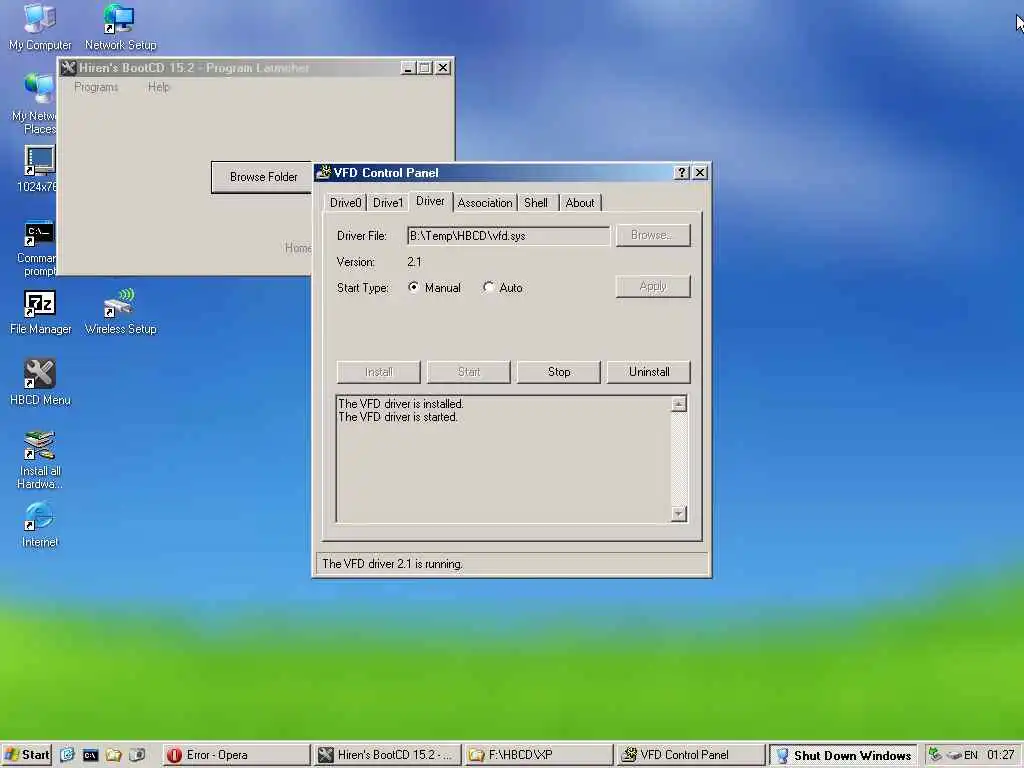This screenshot has width=1024, height=768.
Task: Click the network tray icon
Action: (x=935, y=755)
